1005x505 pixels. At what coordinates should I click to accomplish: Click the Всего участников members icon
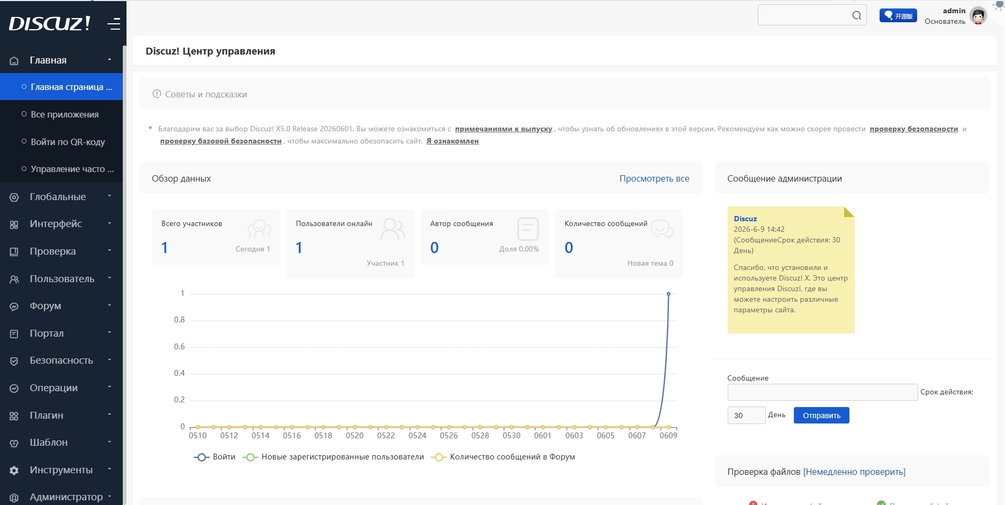click(x=259, y=229)
